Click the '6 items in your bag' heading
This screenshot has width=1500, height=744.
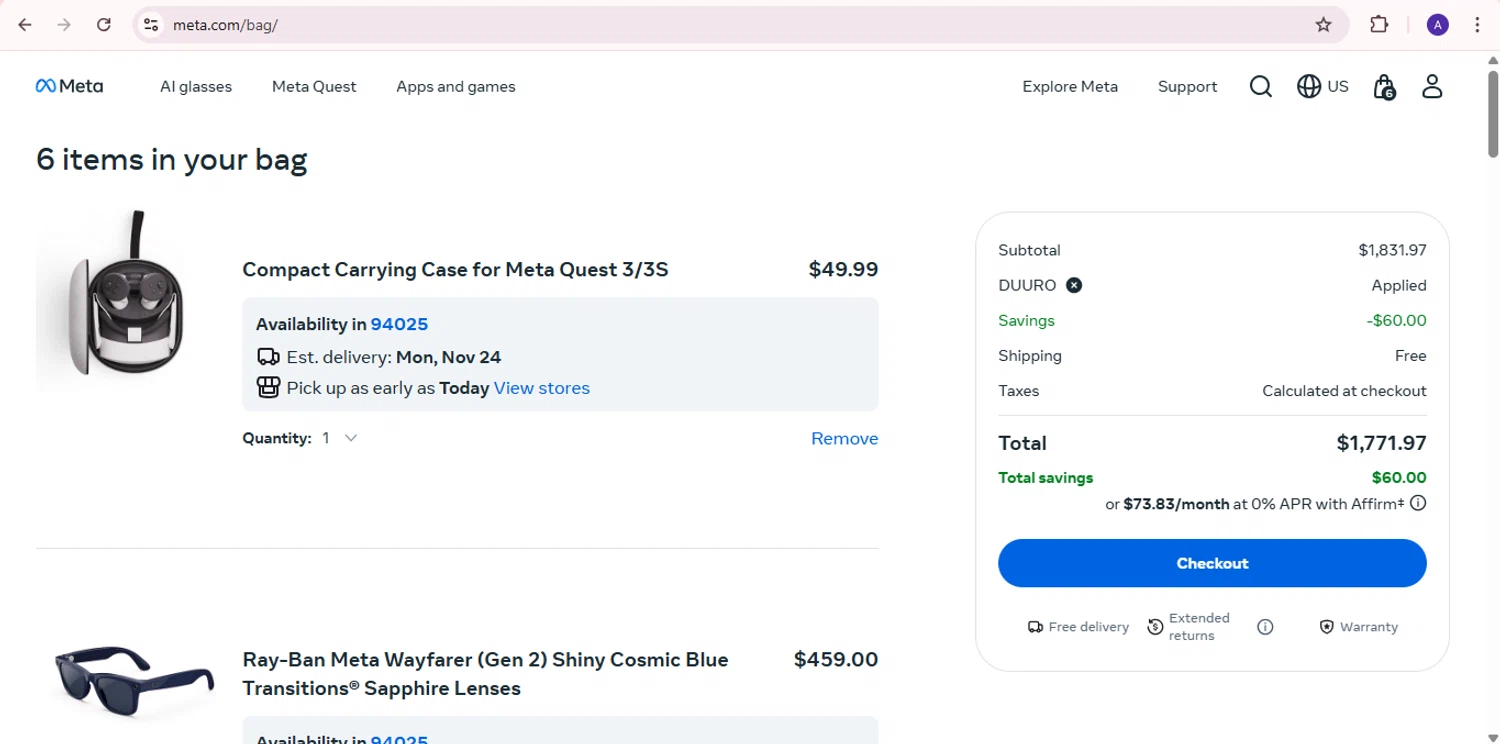tap(172, 160)
